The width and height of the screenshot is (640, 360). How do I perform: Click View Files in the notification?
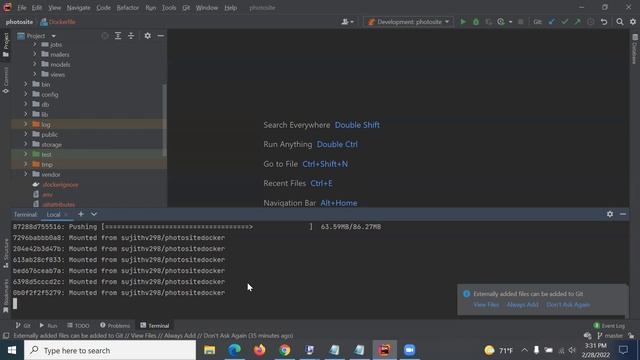point(486,305)
